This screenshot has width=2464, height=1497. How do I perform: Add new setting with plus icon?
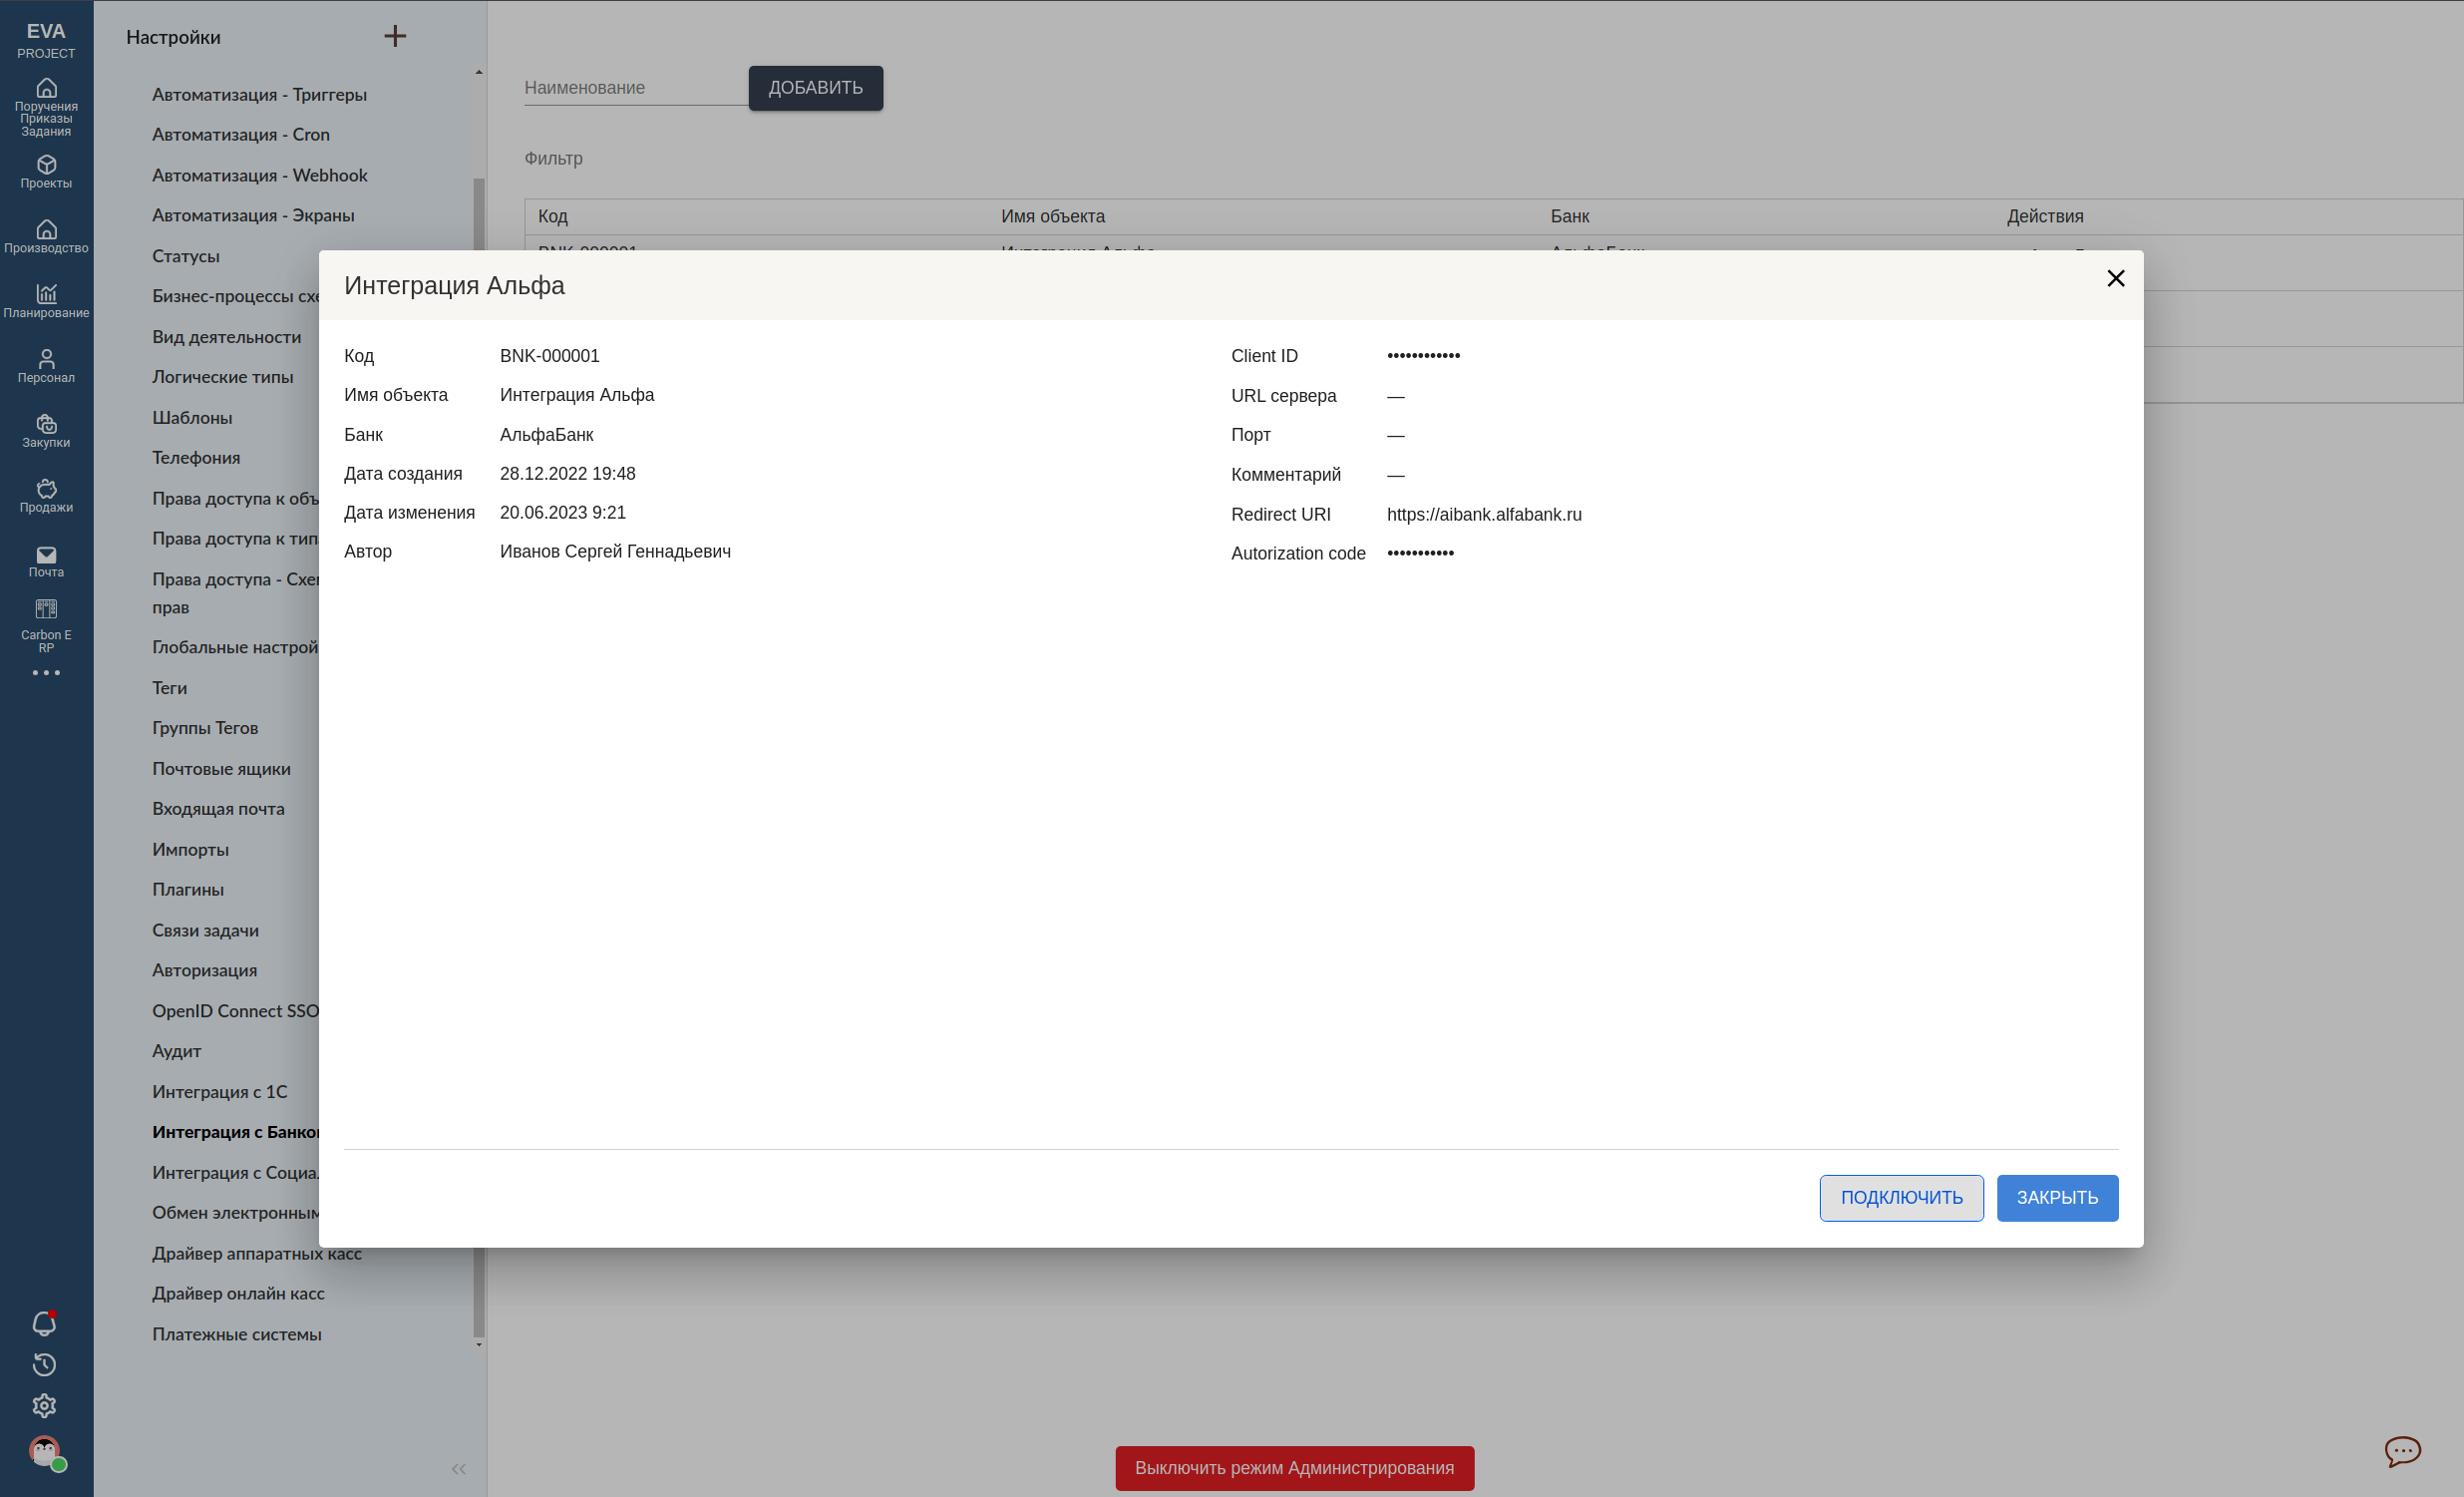coord(395,36)
